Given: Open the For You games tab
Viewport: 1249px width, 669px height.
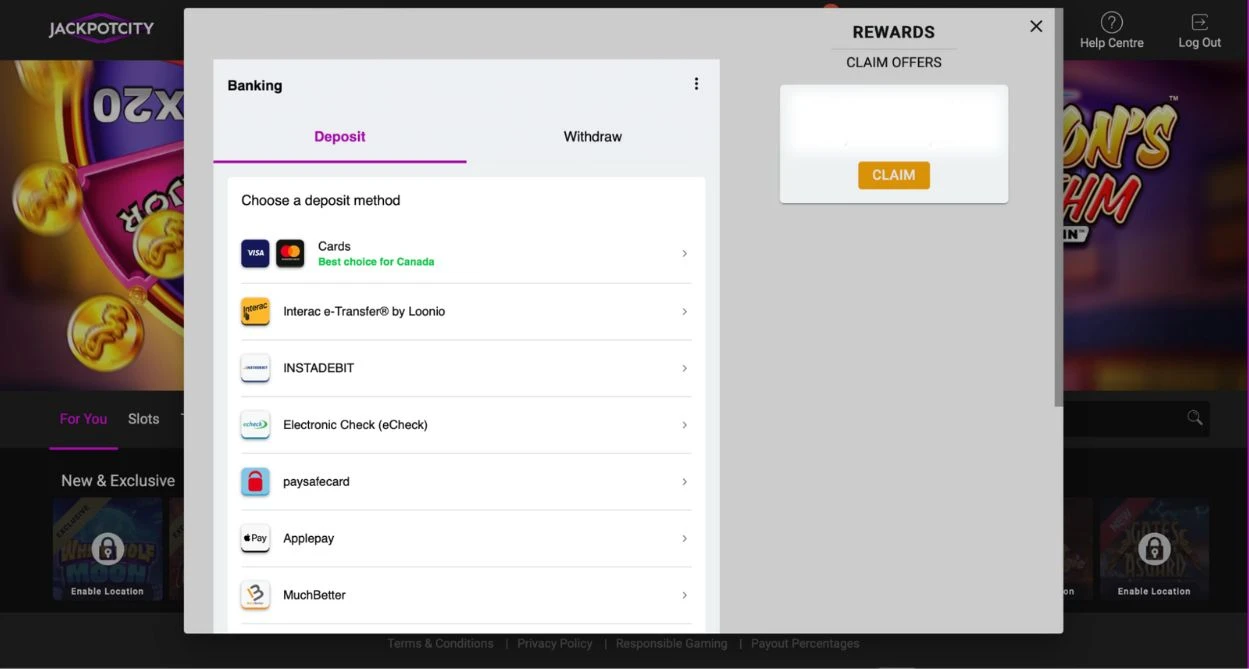Looking at the screenshot, I should point(83,419).
